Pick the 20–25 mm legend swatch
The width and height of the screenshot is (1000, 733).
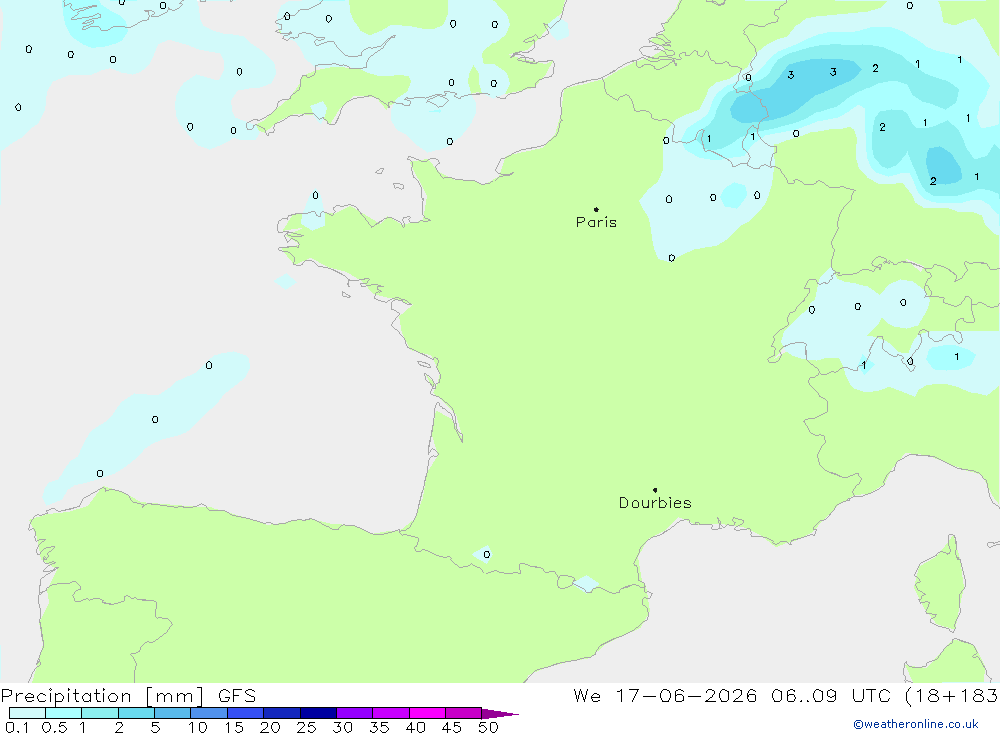282,713
